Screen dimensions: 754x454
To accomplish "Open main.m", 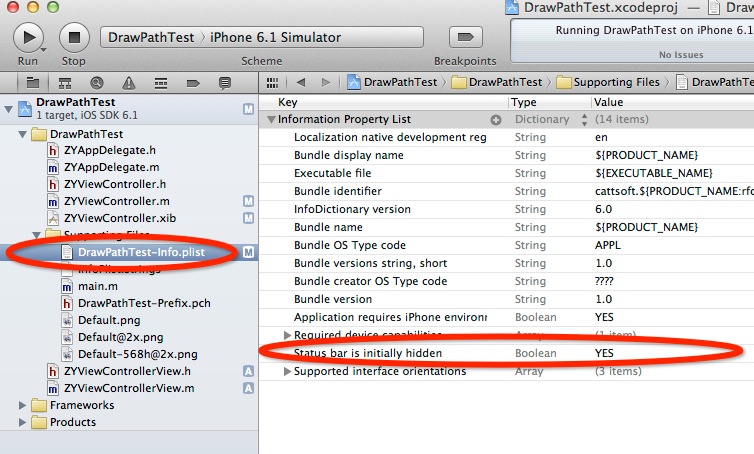I will 98,287.
